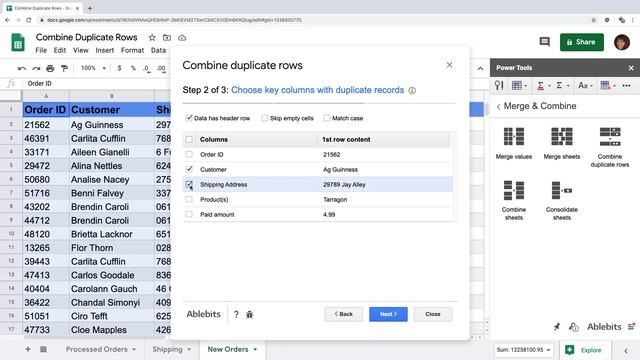The image size is (640, 360).
Task: Click the bug report icon in dialog
Action: pos(249,314)
